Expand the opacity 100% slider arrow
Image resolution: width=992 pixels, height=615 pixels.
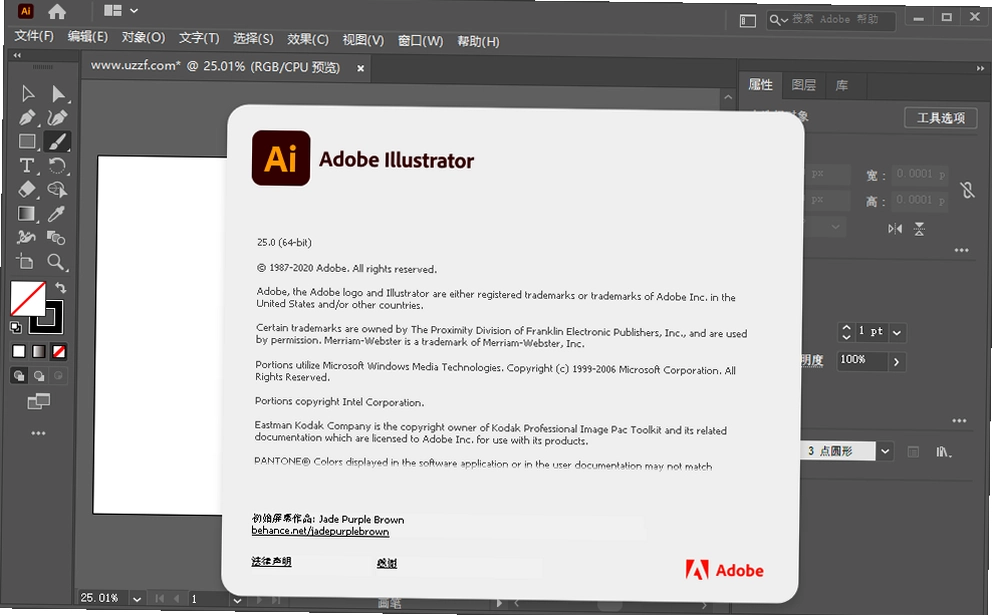click(896, 362)
